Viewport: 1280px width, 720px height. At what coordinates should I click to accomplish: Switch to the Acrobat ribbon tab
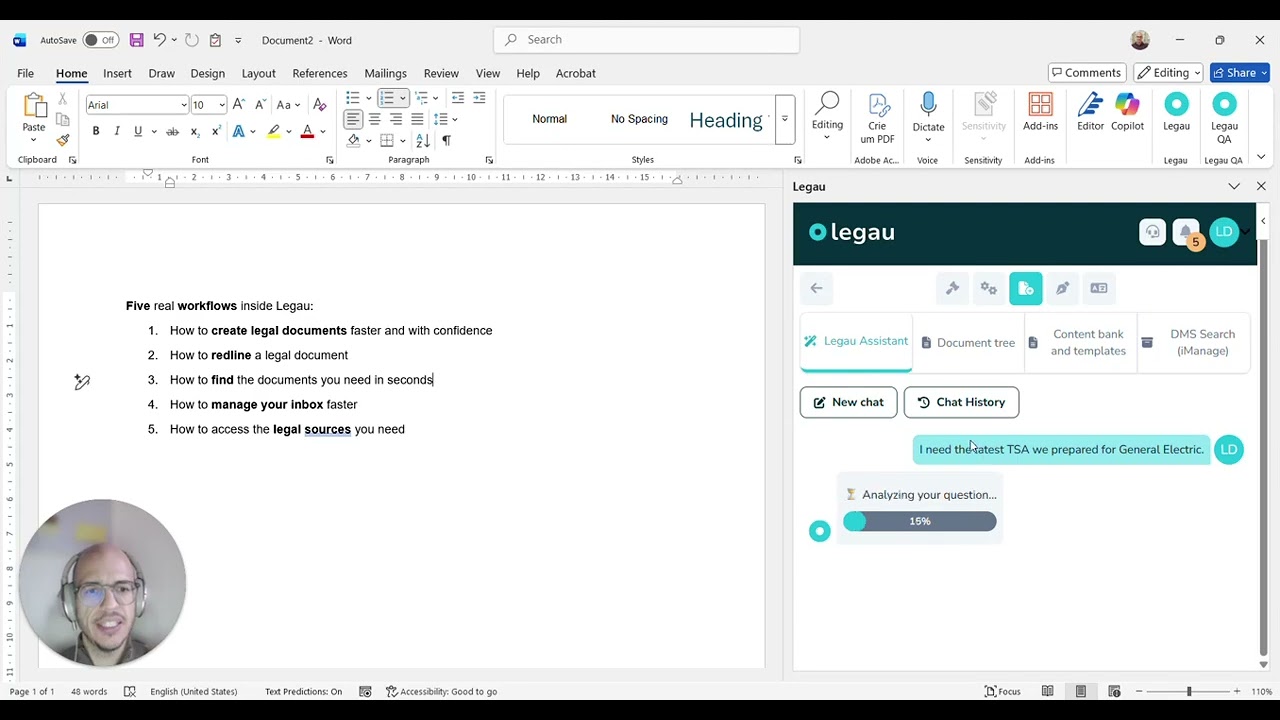576,73
